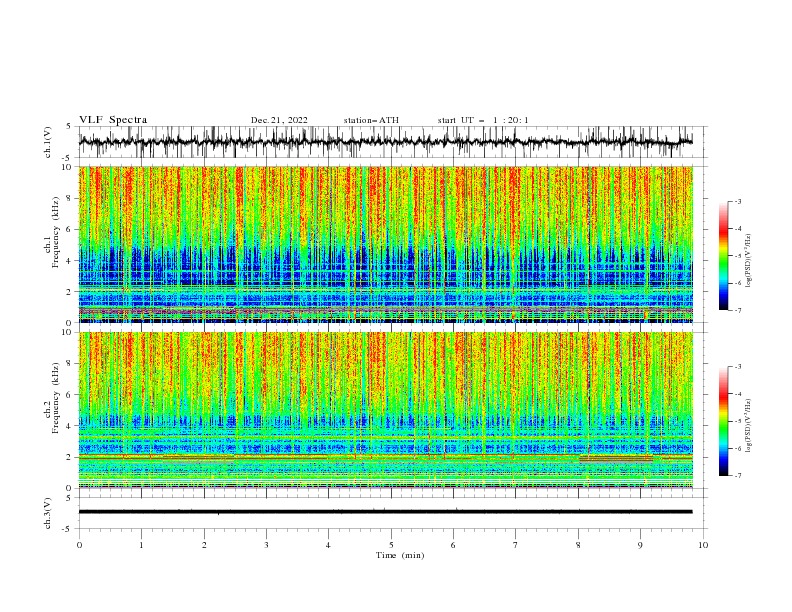Click the "-3" tick on ch.1 colorbar

pos(737,202)
